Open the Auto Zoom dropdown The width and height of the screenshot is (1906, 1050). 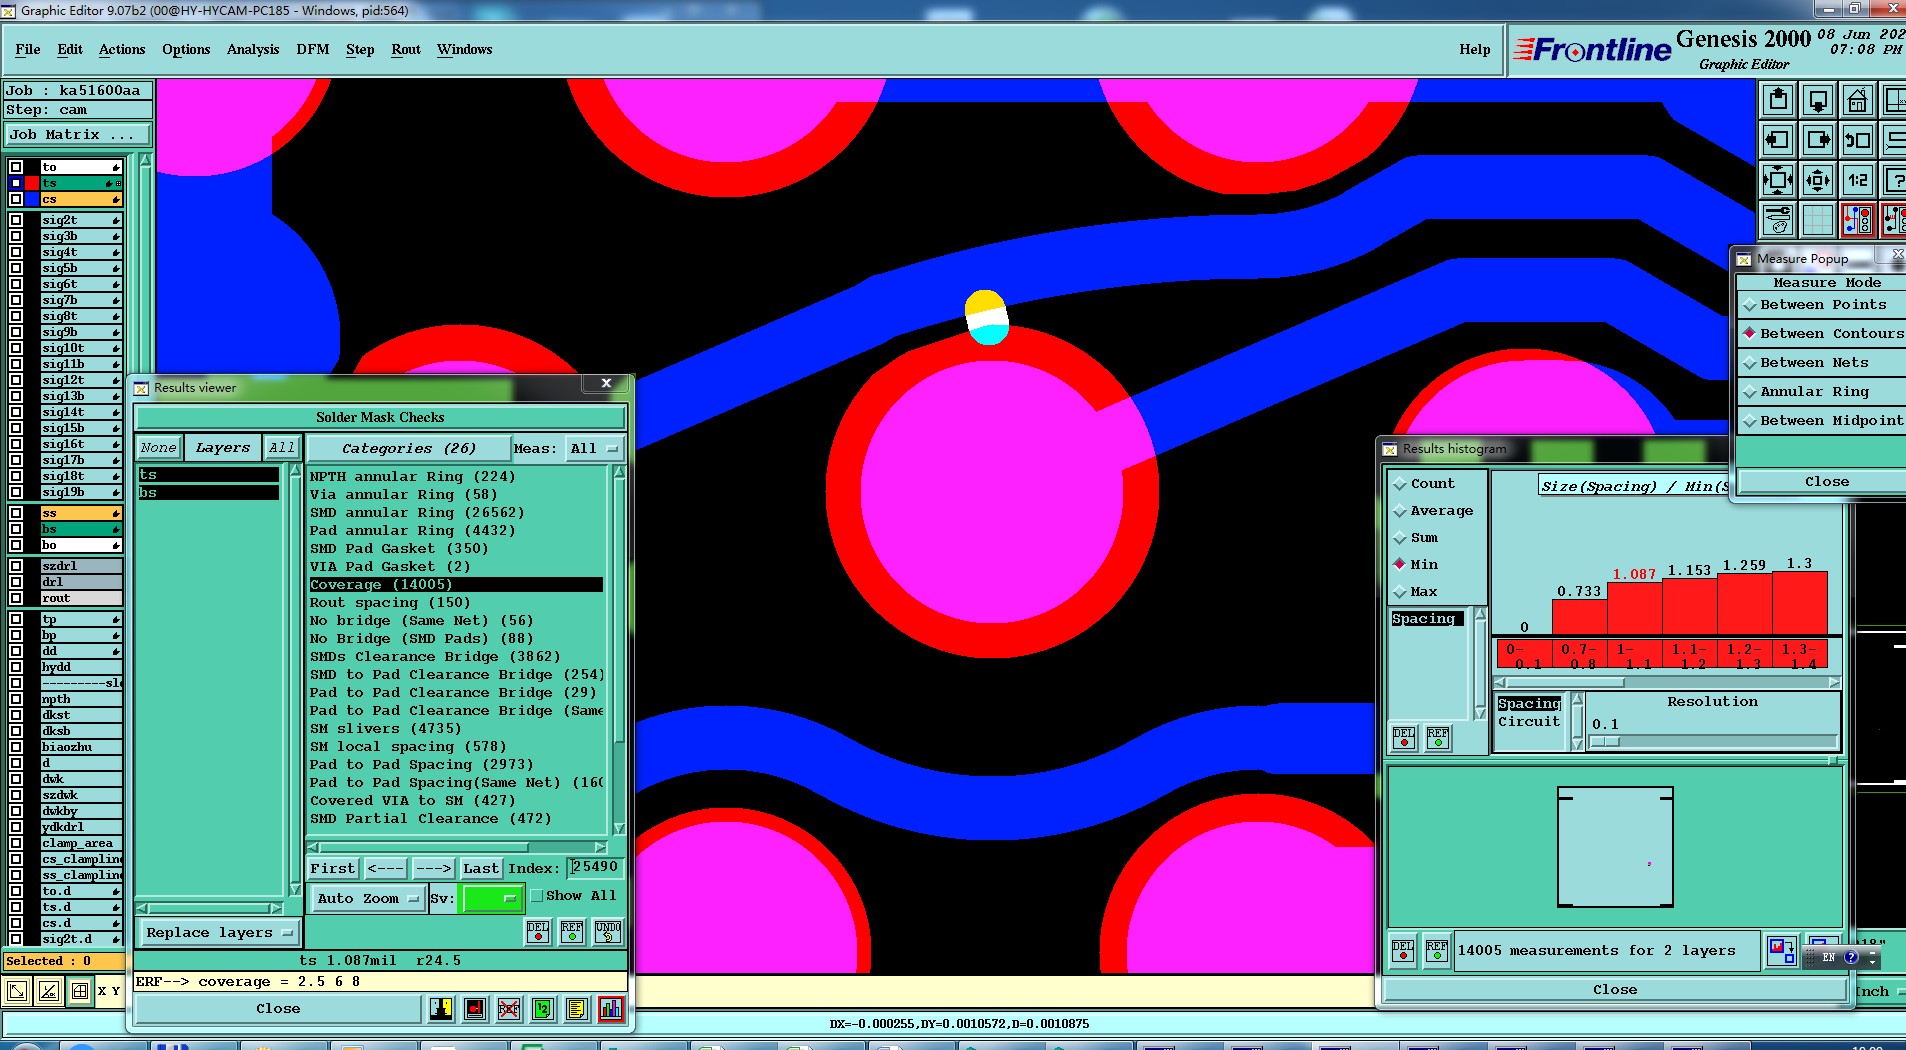pyautogui.click(x=367, y=899)
